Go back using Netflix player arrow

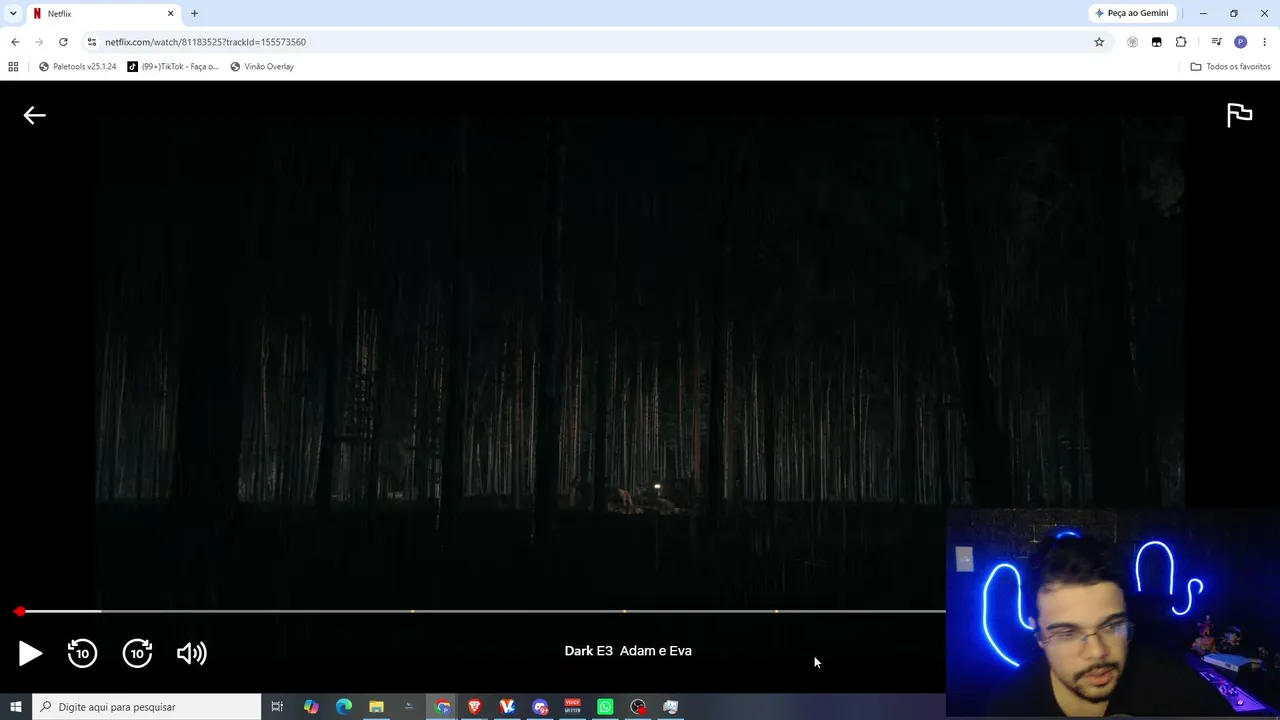click(x=35, y=115)
